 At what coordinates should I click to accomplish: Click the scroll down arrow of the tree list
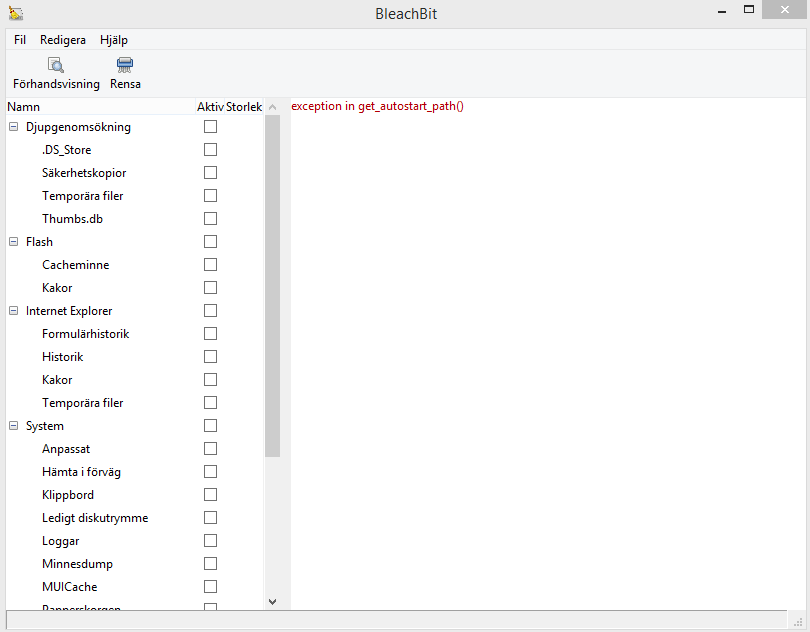pyautogui.click(x=273, y=602)
